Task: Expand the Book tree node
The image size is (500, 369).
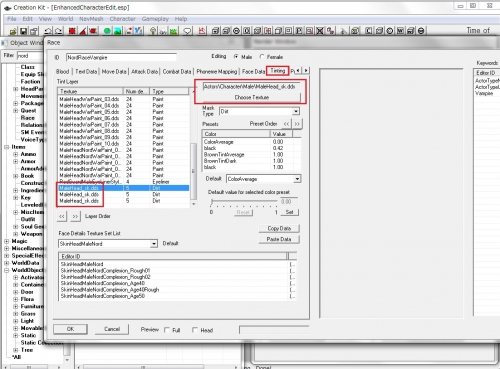Action: tap(16, 176)
